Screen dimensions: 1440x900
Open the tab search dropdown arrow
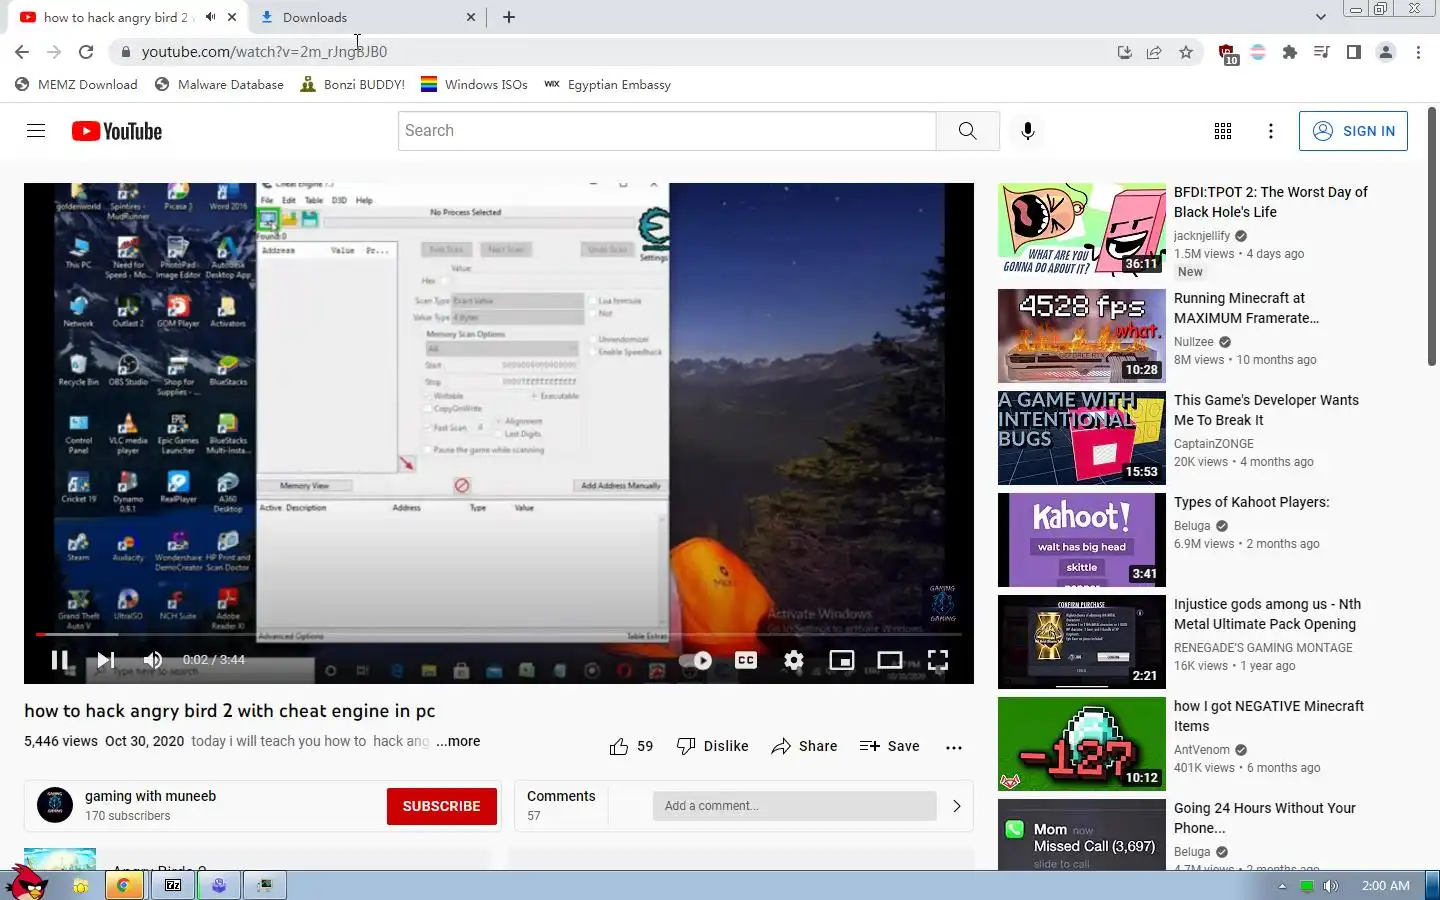point(1320,17)
